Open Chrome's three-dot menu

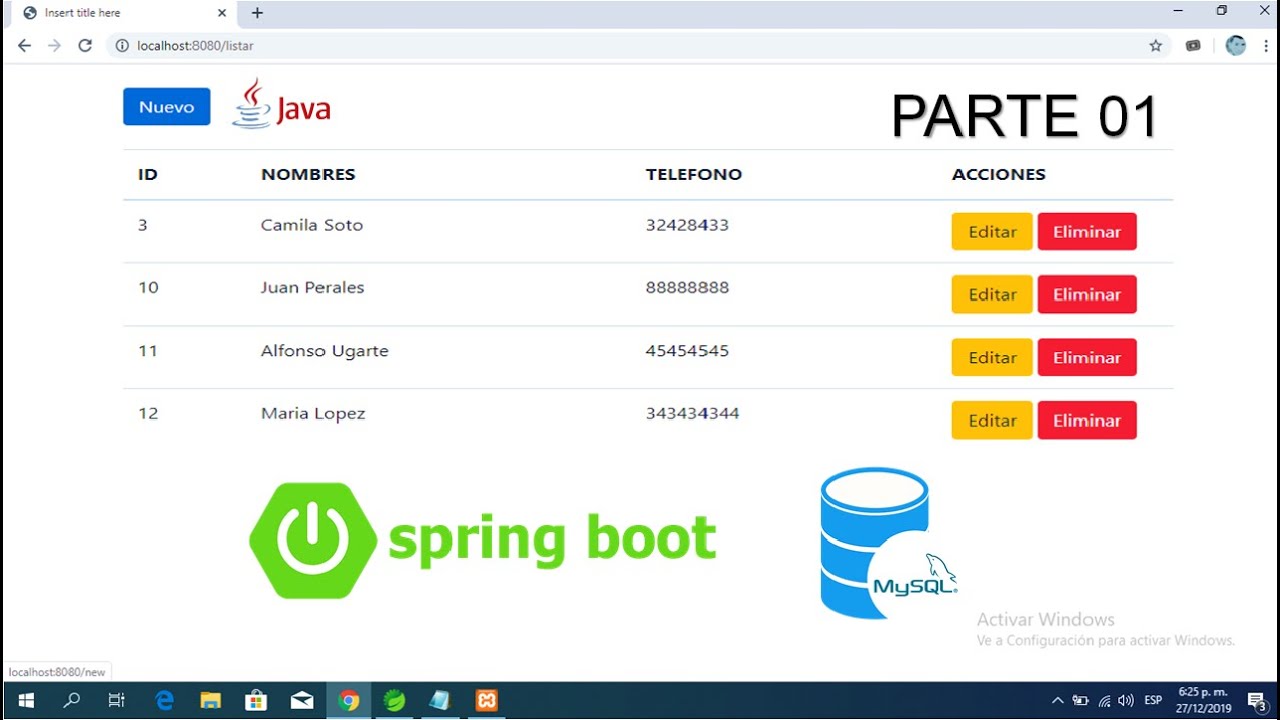click(1265, 46)
